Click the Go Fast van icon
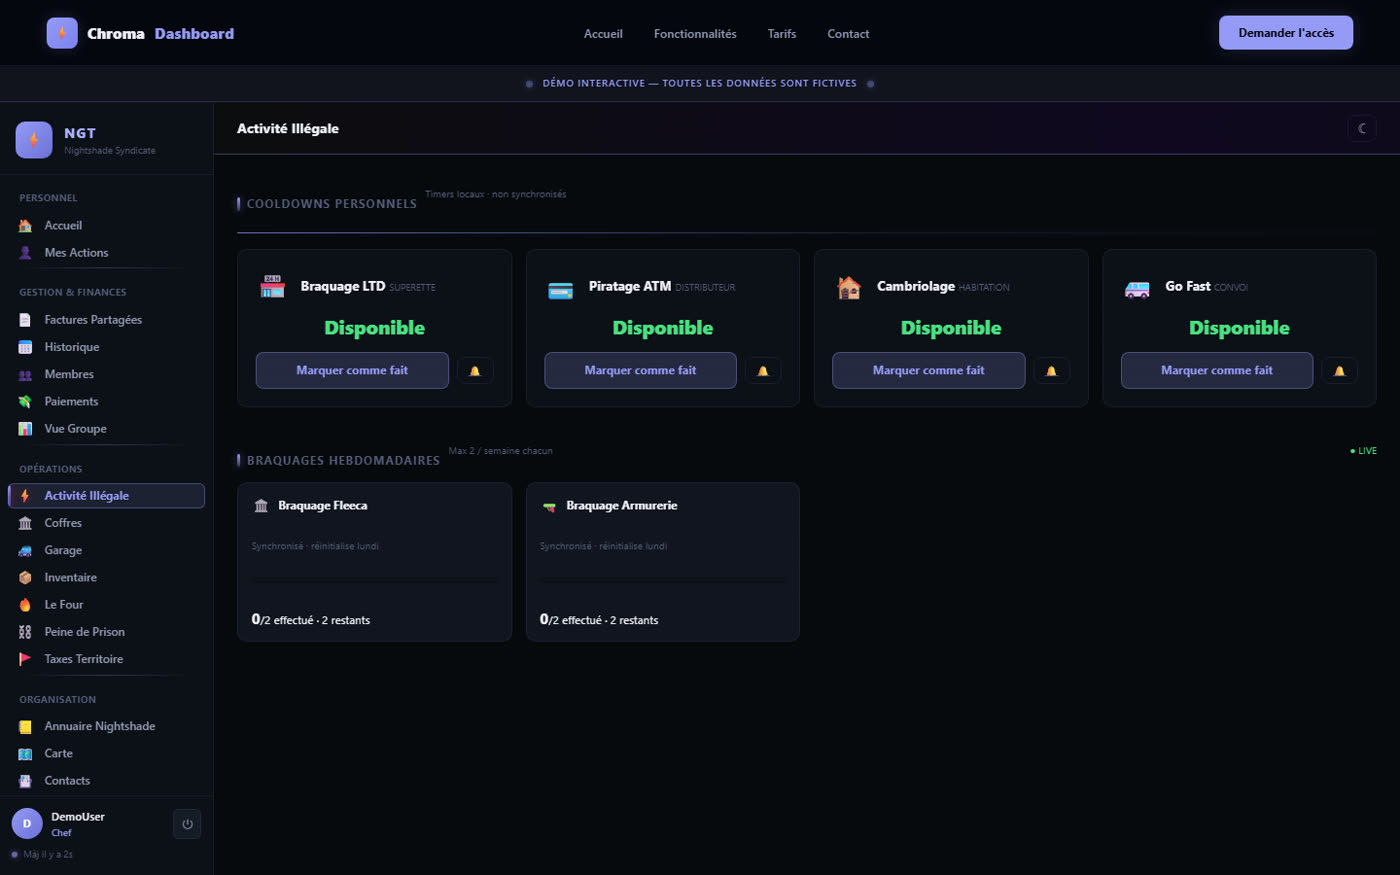This screenshot has width=1400, height=875. click(1137, 289)
